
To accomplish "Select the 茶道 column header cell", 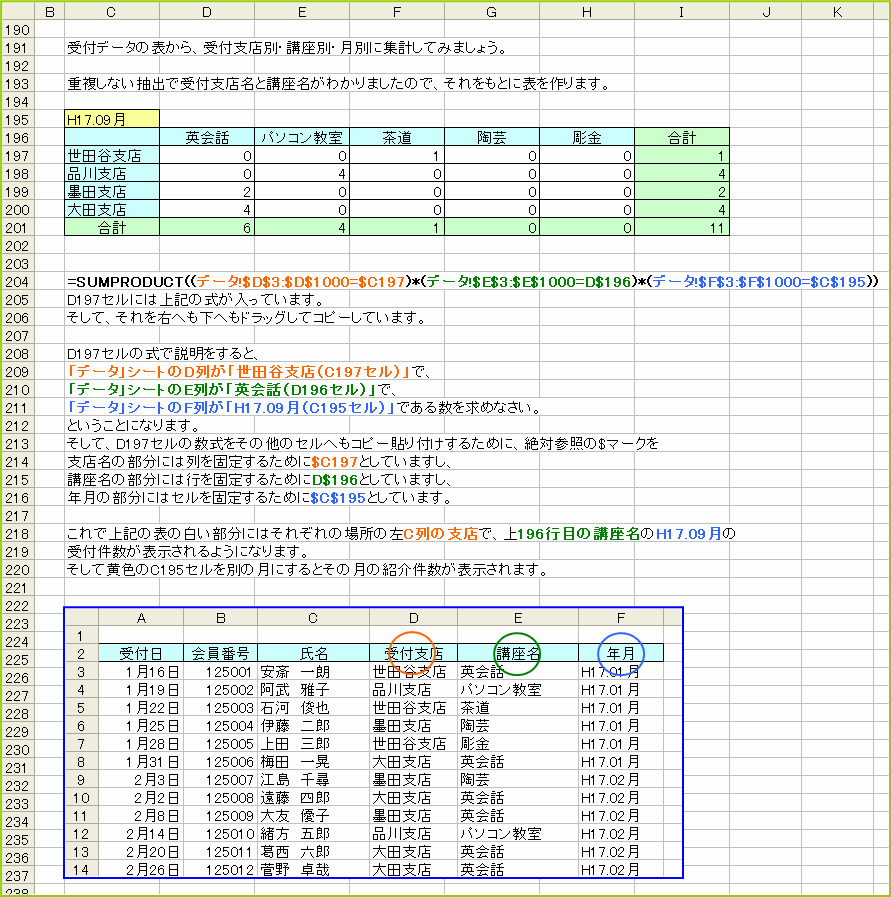I will (x=396, y=137).
